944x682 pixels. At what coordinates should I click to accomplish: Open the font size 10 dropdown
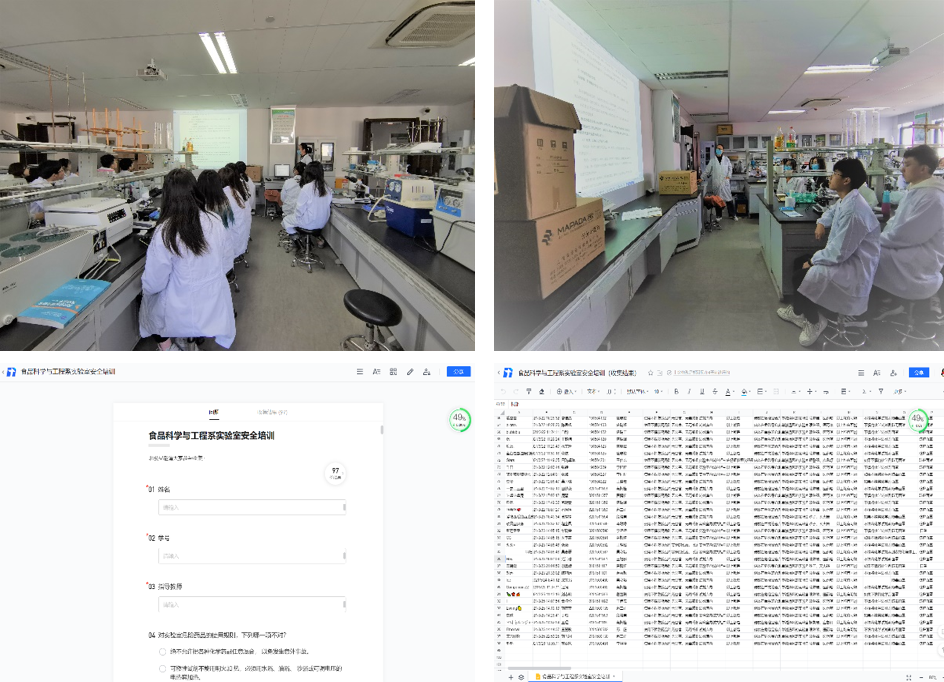659,392
